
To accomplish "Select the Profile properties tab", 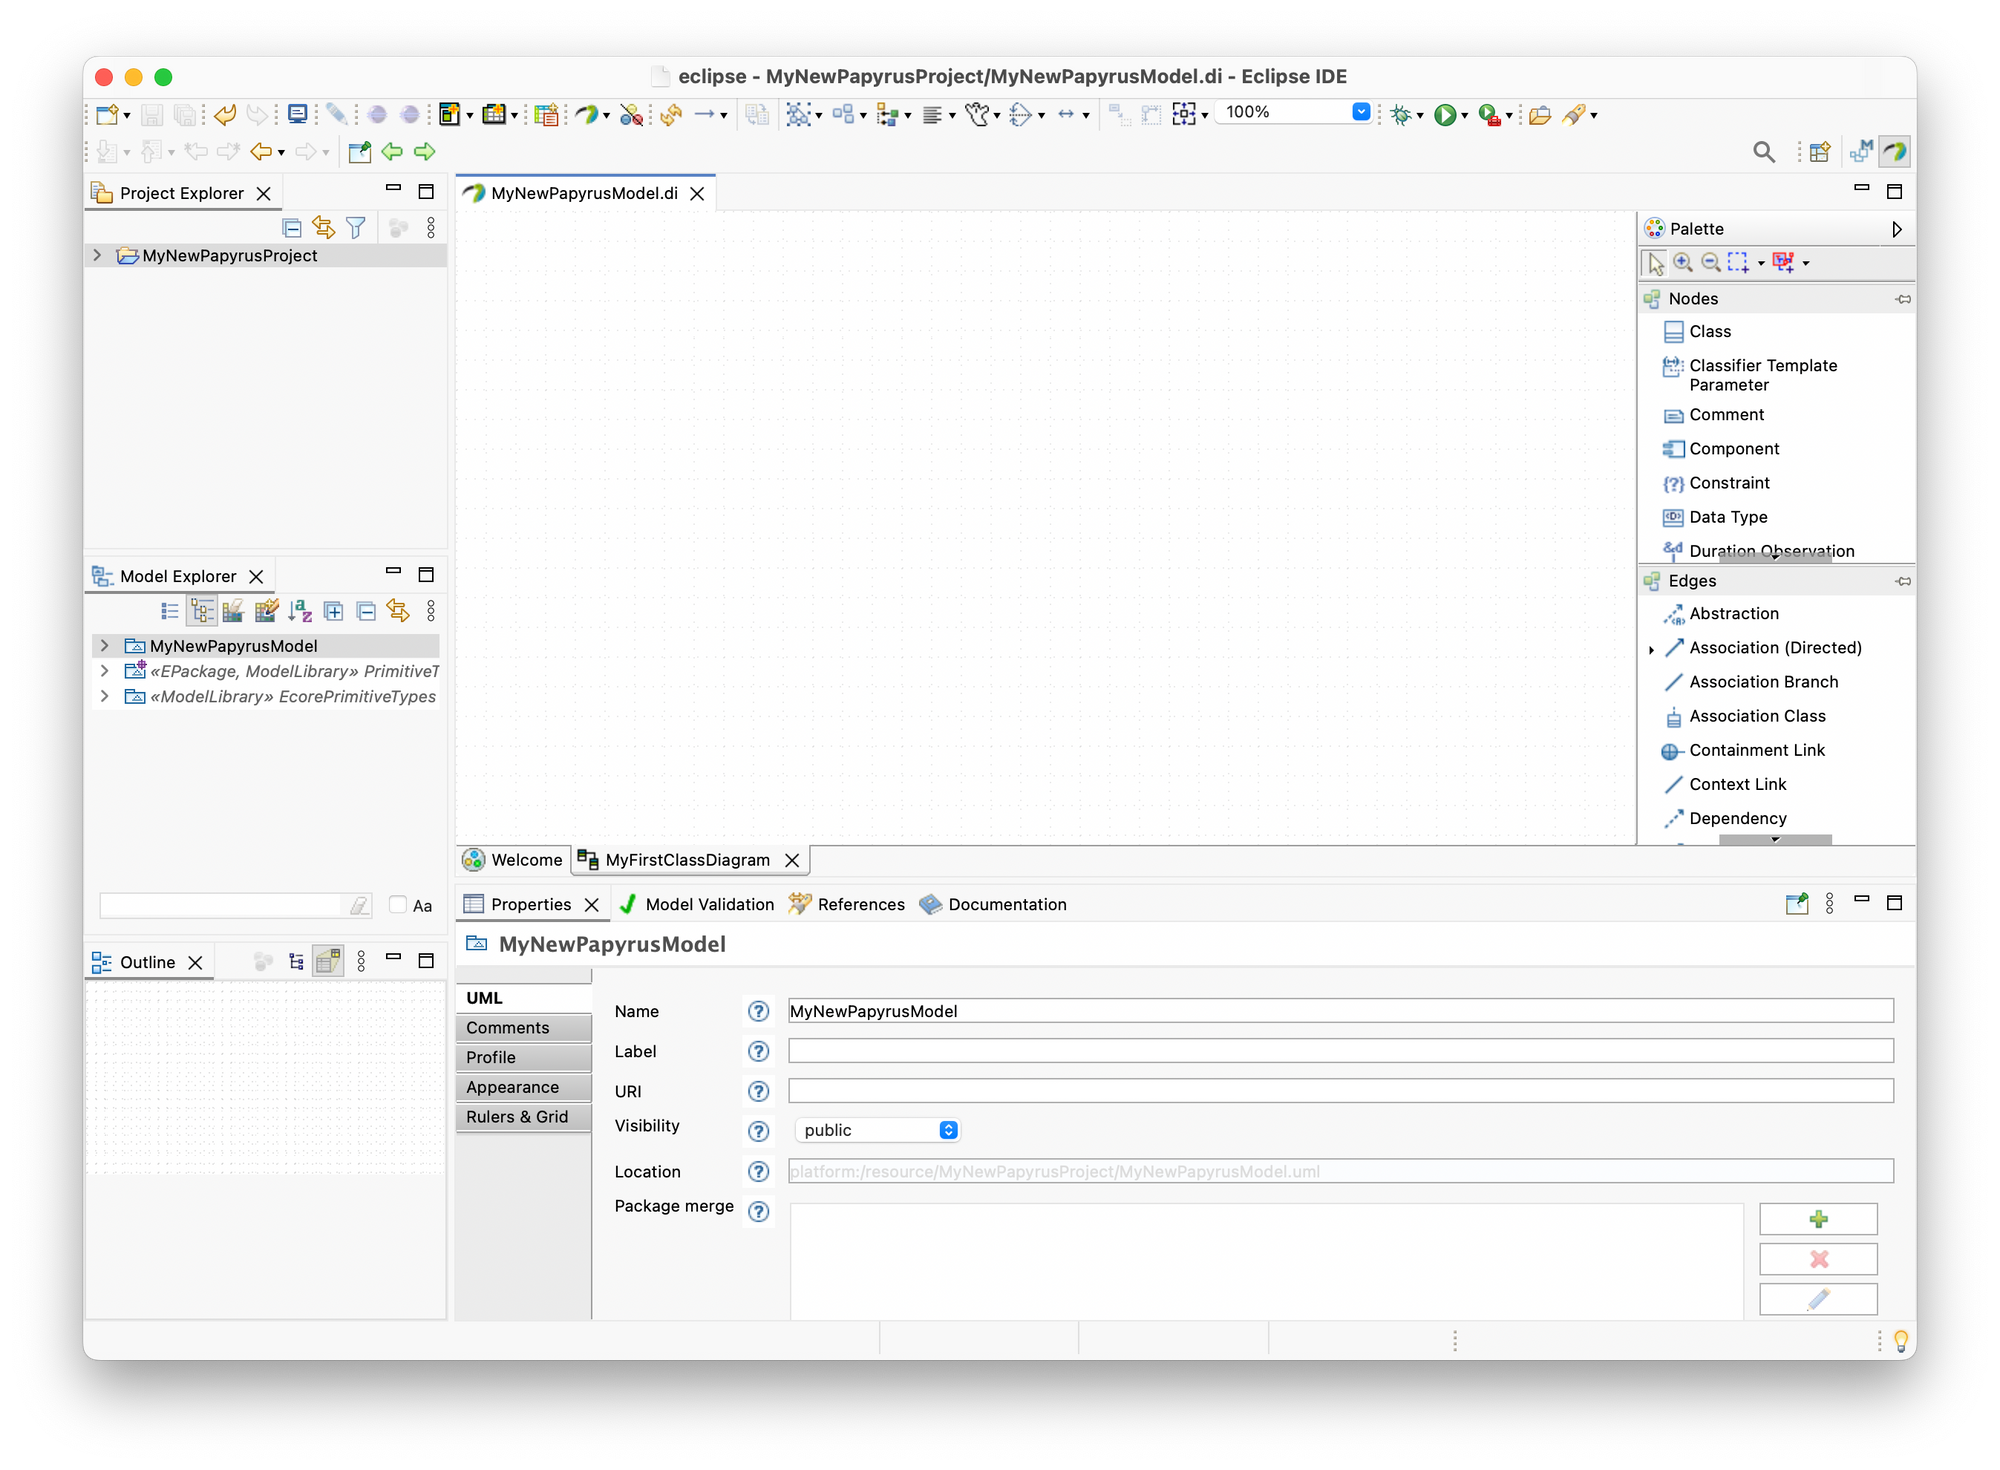I will pyautogui.click(x=524, y=1057).
